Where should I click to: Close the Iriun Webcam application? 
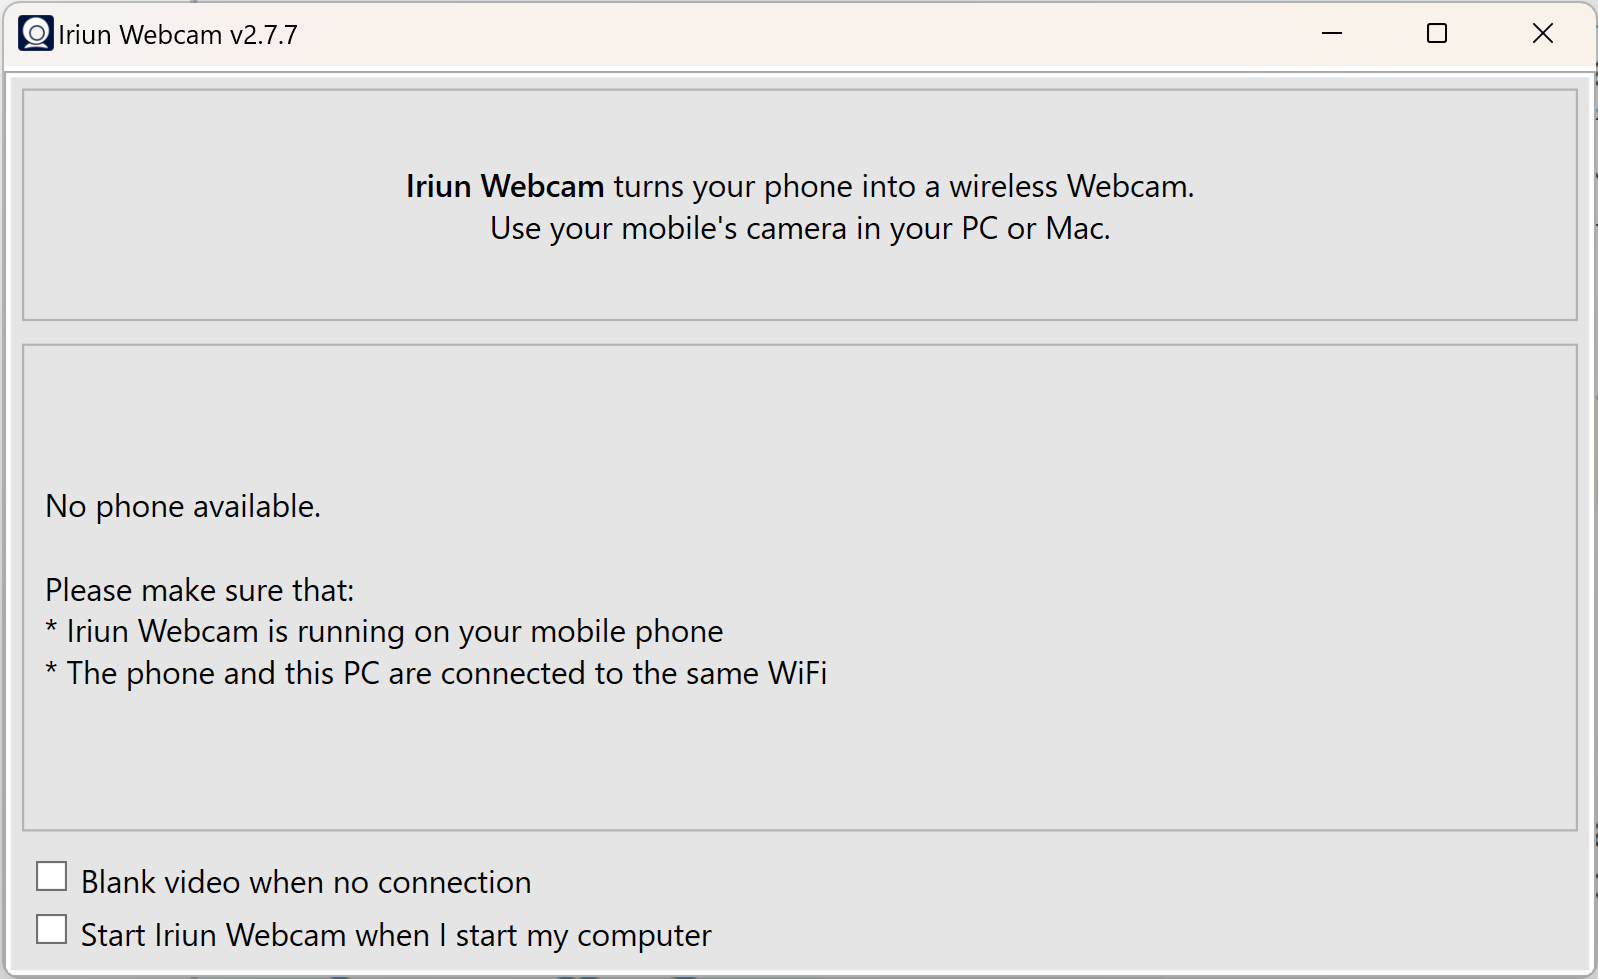click(1543, 33)
